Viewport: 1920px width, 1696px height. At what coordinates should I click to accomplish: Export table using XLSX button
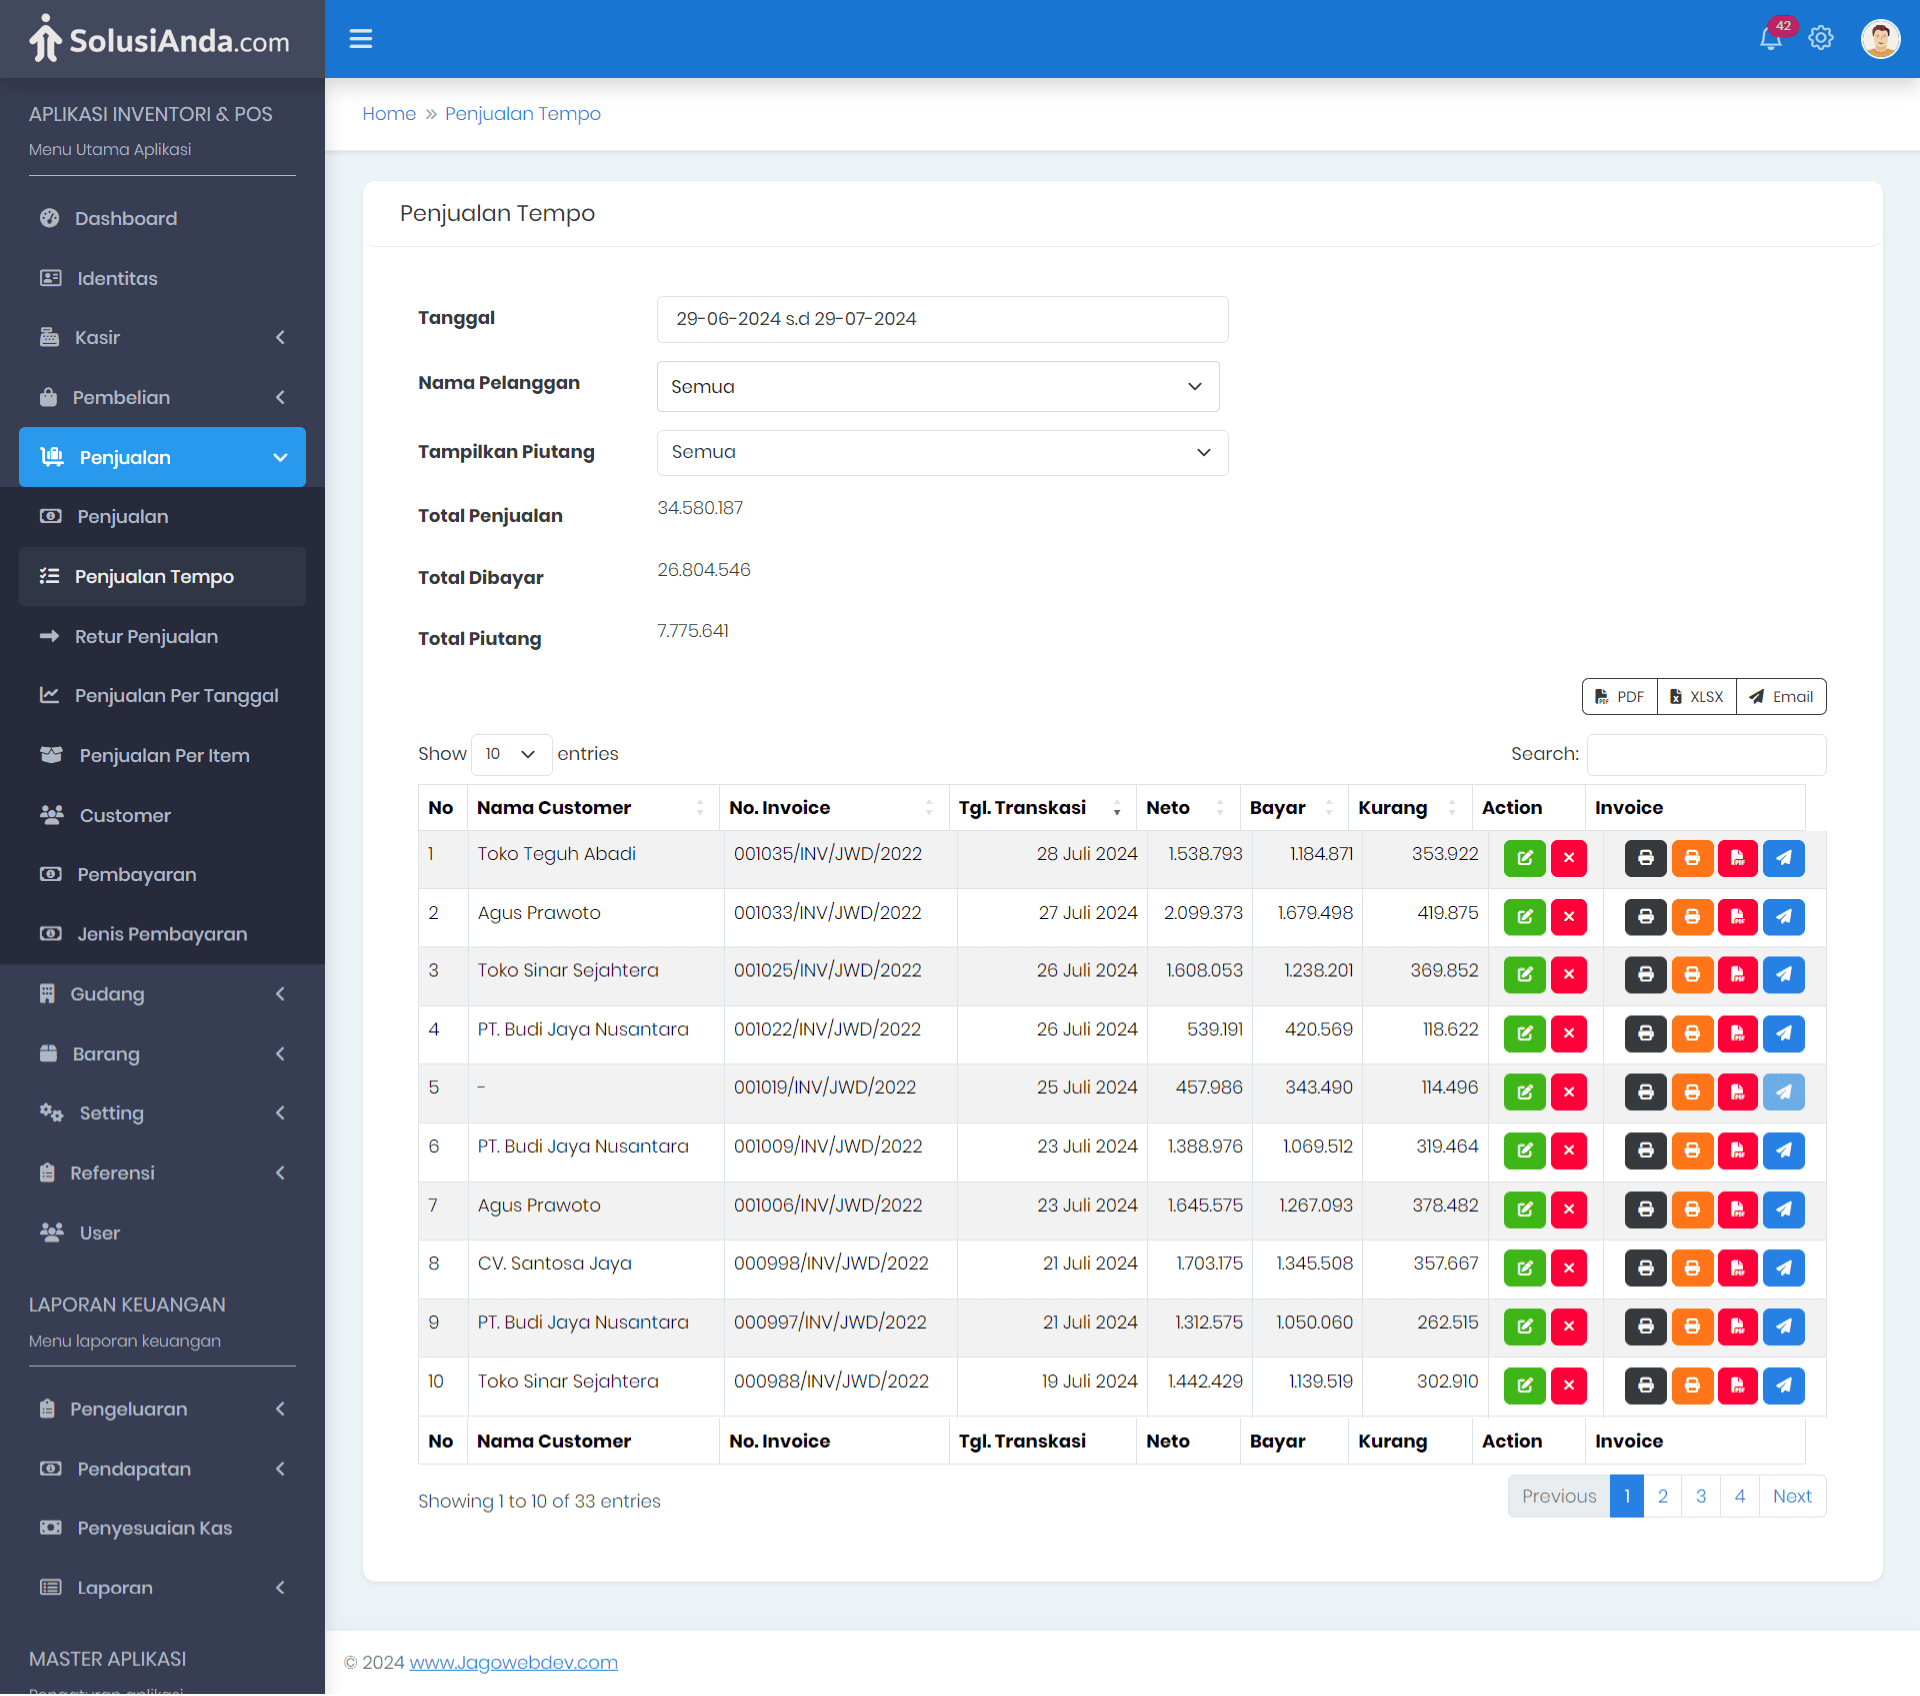tap(1697, 697)
